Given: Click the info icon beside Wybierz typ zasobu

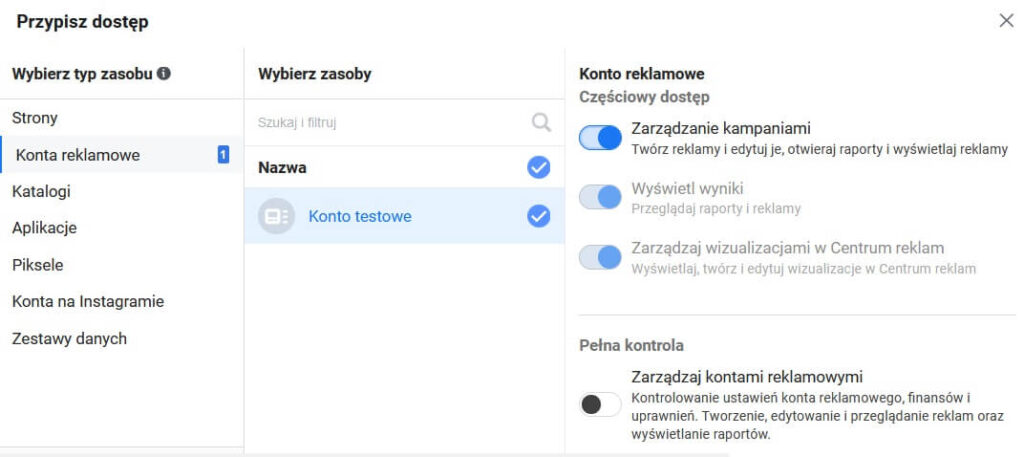Looking at the screenshot, I should coord(164,74).
